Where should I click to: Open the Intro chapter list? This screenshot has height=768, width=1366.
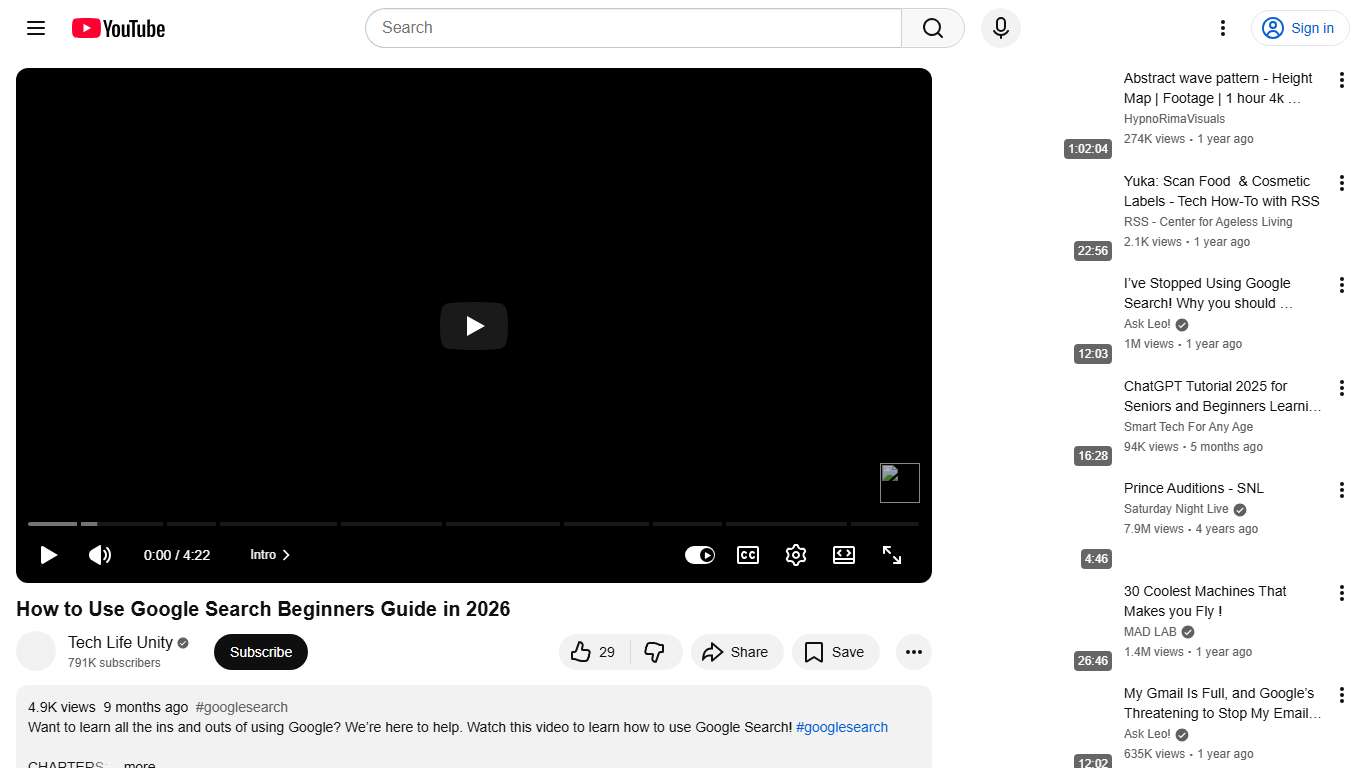pos(268,555)
